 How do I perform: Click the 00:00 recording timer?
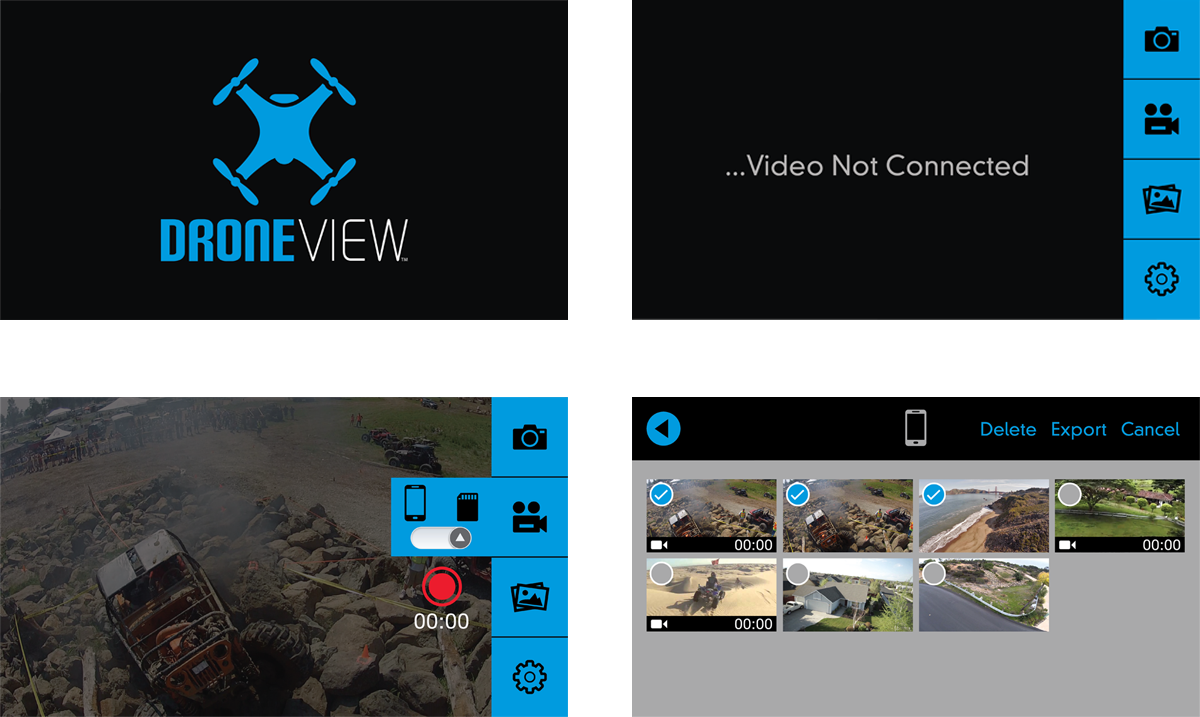(x=442, y=621)
